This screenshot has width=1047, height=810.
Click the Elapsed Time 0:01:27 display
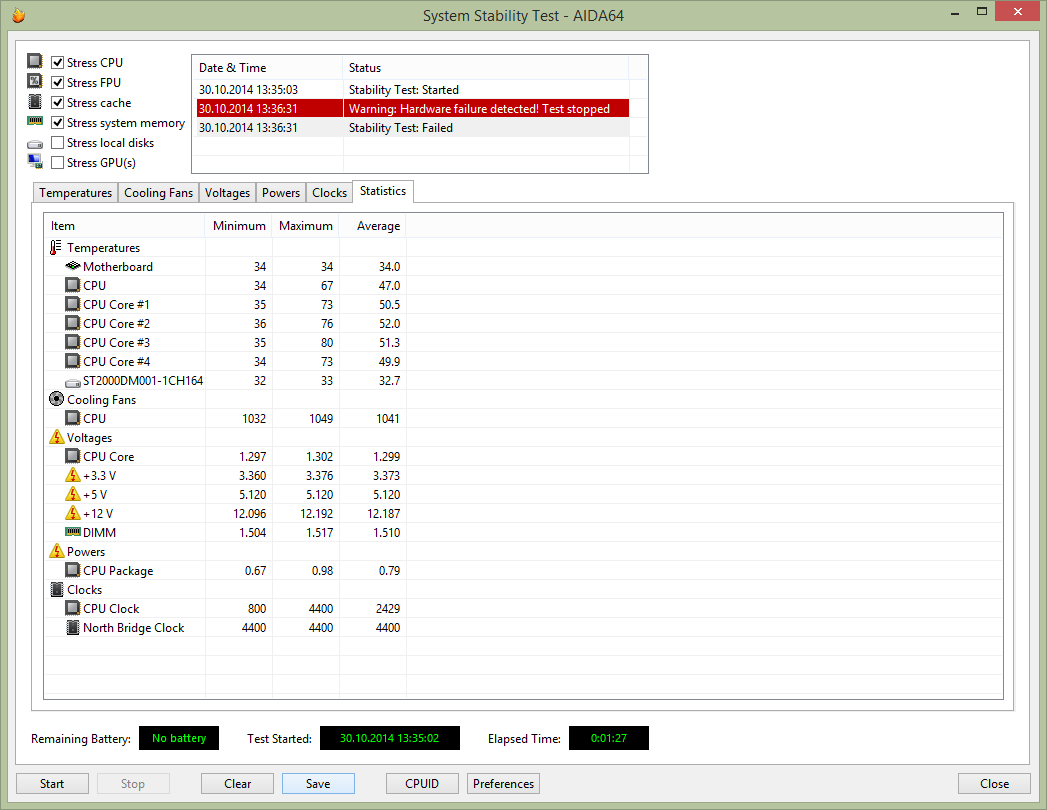(x=608, y=738)
